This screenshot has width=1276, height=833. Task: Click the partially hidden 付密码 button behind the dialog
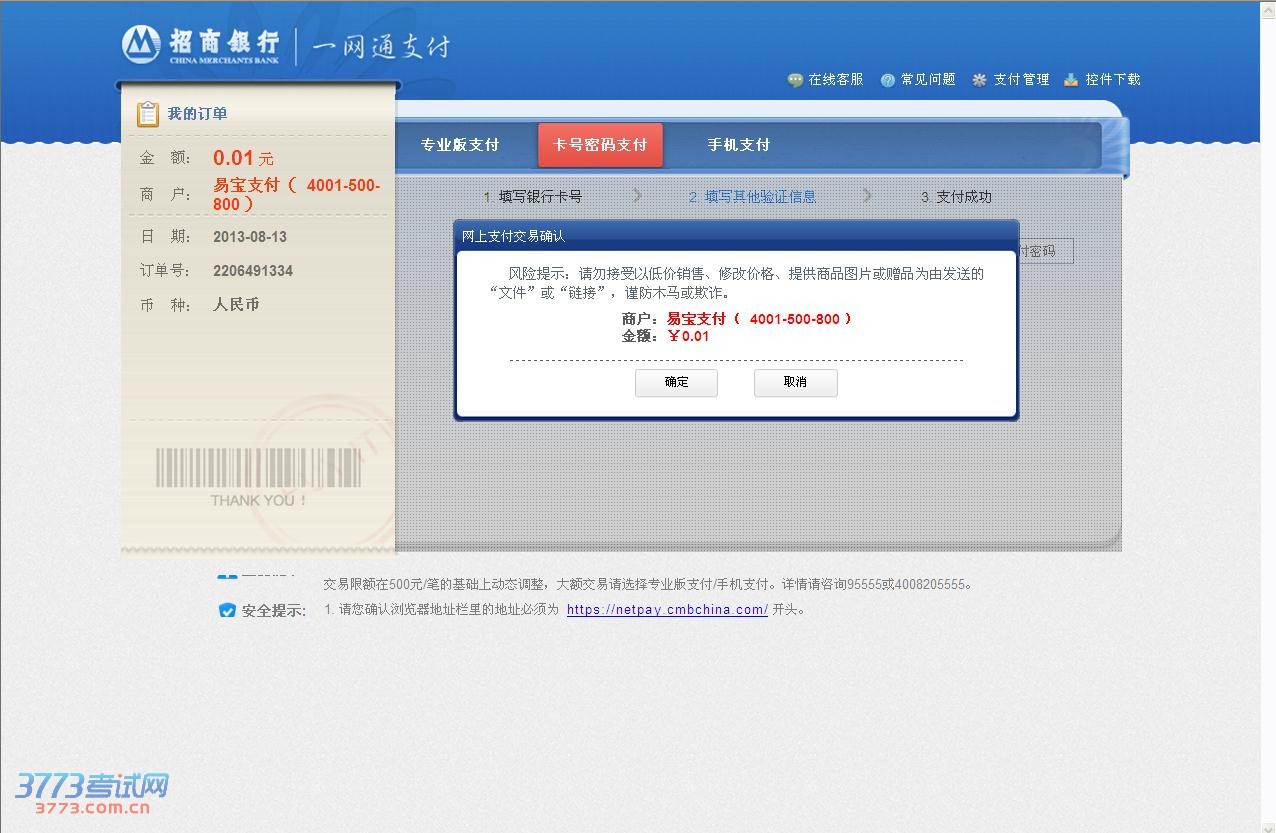1045,251
